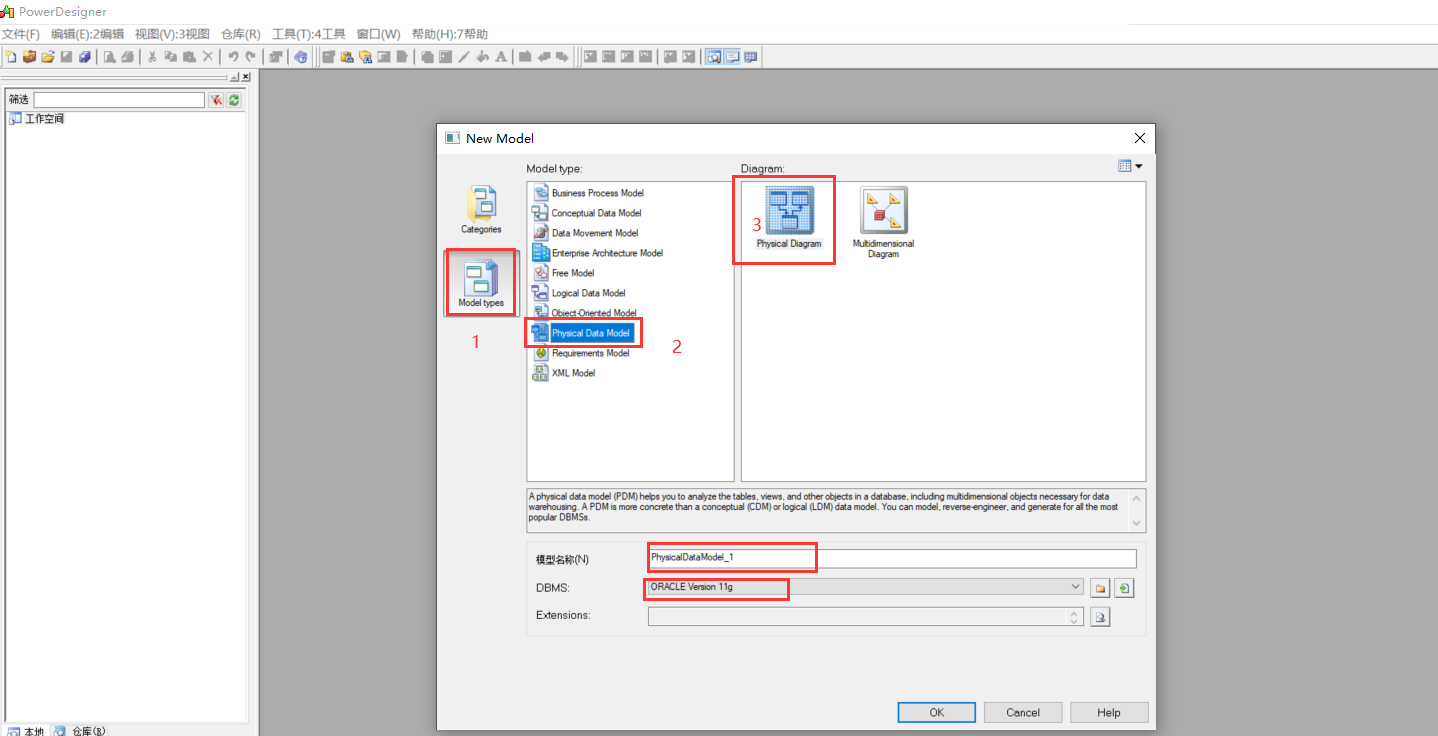Select the 工作空间 workspace tree node

coord(44,119)
